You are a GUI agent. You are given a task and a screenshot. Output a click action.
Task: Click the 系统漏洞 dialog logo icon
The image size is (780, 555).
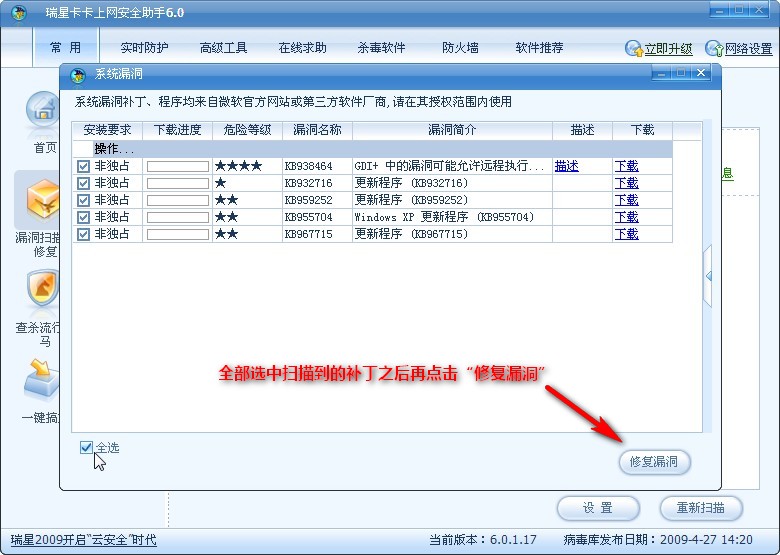(78, 75)
